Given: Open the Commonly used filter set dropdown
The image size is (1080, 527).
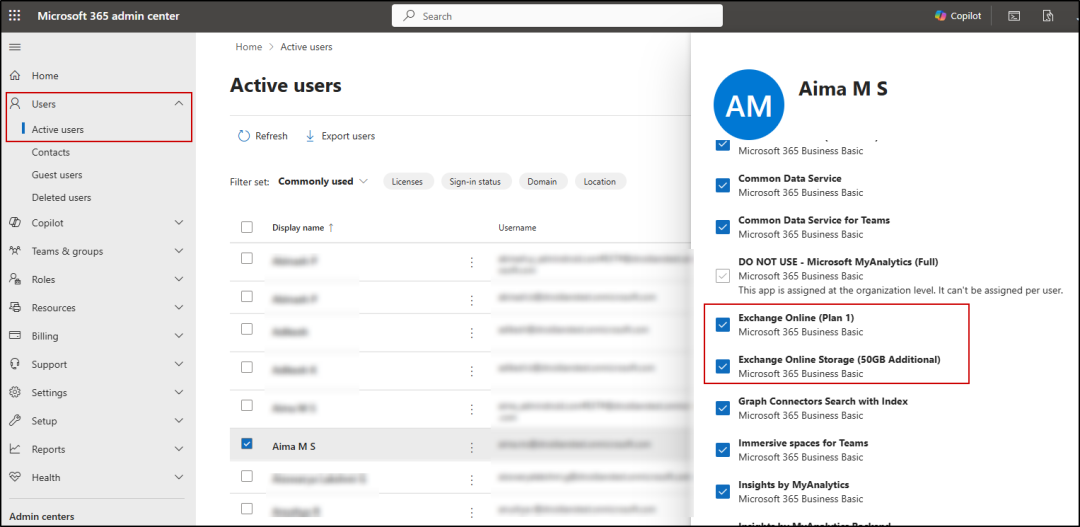Looking at the screenshot, I should point(323,181).
